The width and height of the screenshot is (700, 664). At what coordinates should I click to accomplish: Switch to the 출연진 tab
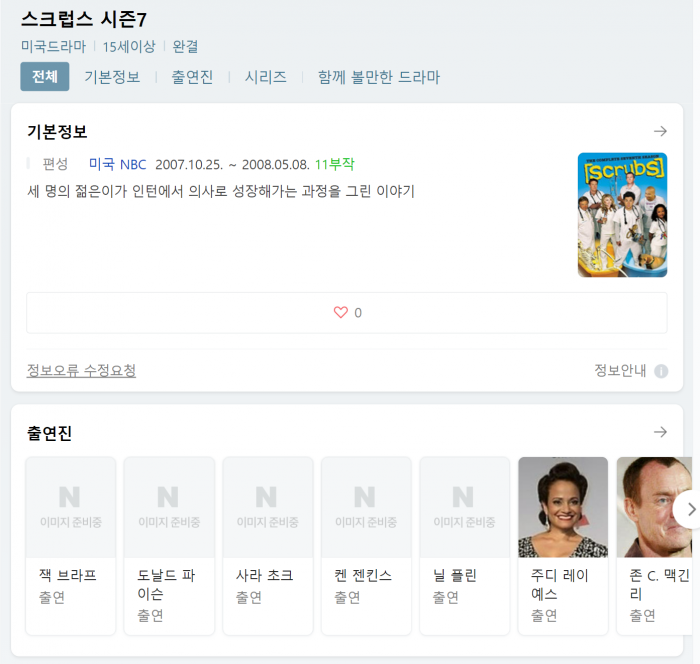pos(192,77)
